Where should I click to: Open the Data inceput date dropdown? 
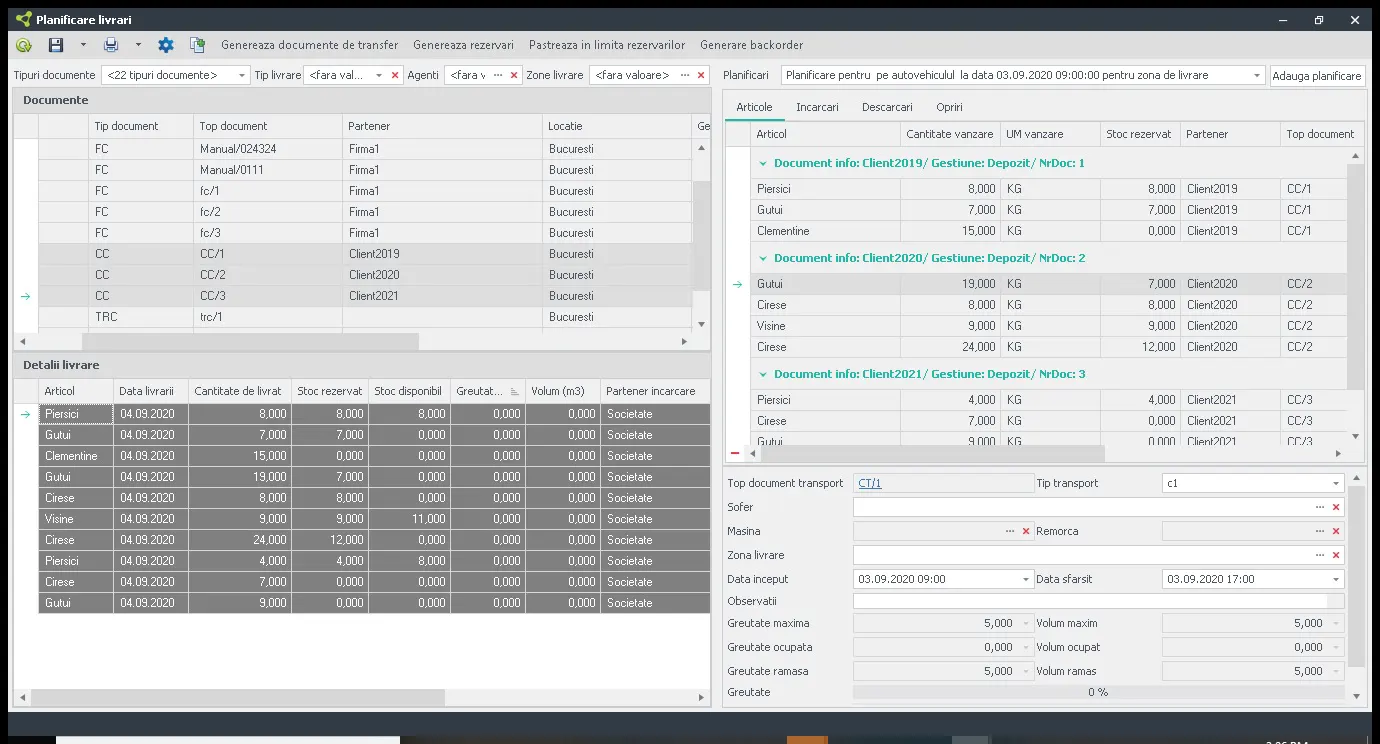tap(1026, 579)
